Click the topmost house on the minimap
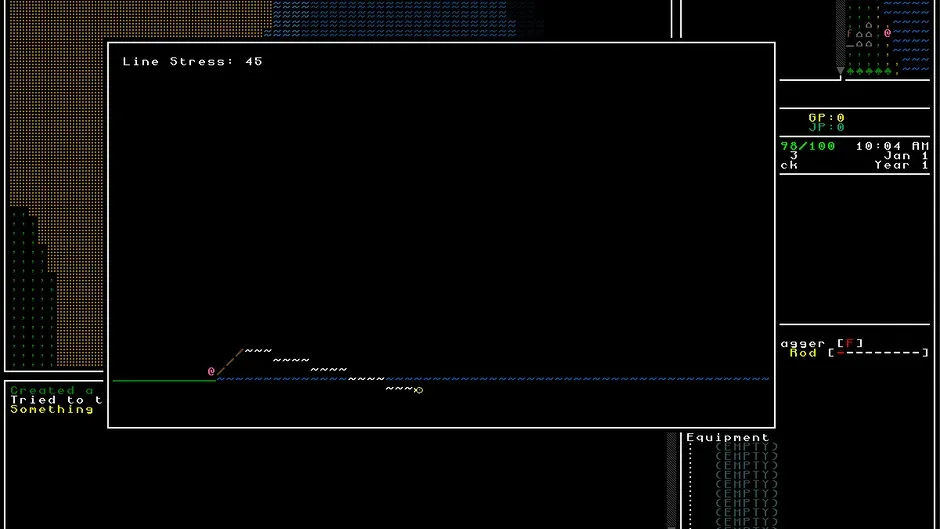This screenshot has width=940, height=529. point(869,25)
